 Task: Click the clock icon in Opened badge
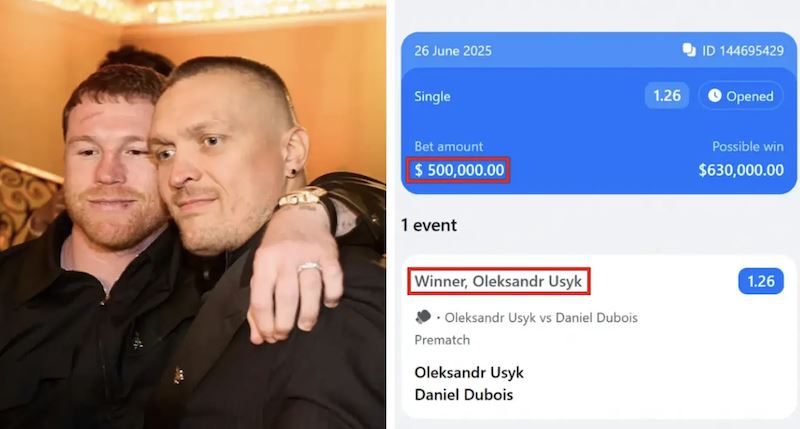coord(714,95)
